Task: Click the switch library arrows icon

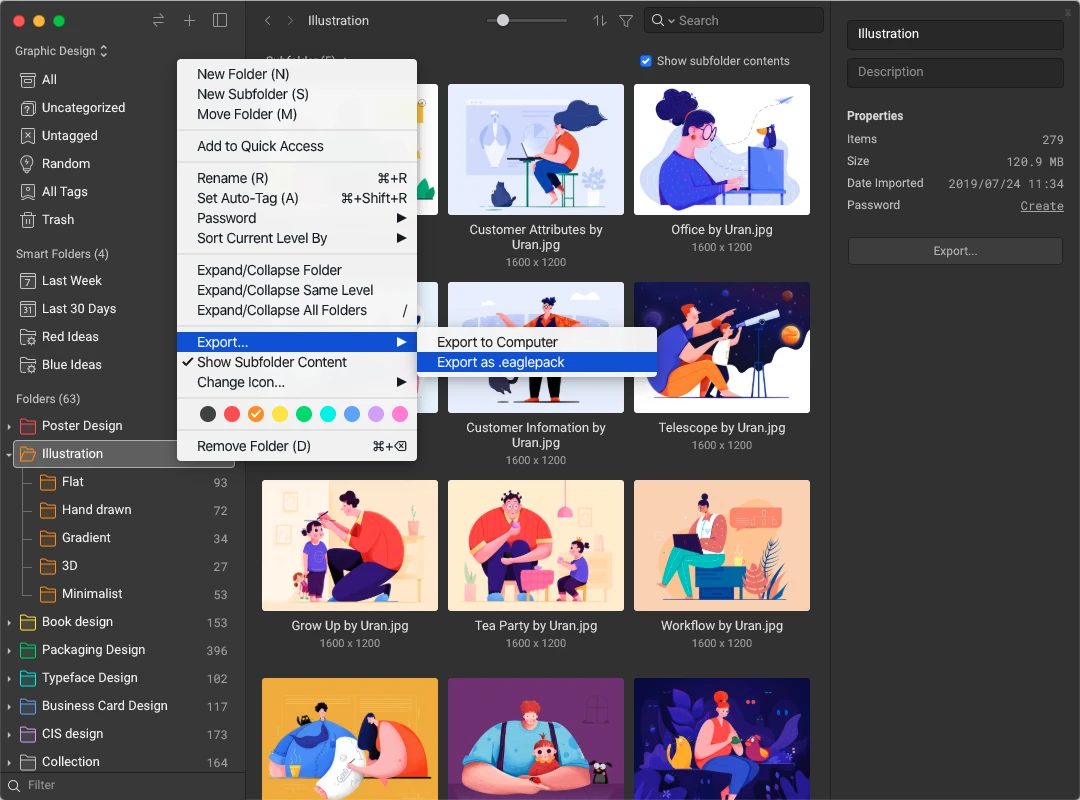Action: [158, 21]
